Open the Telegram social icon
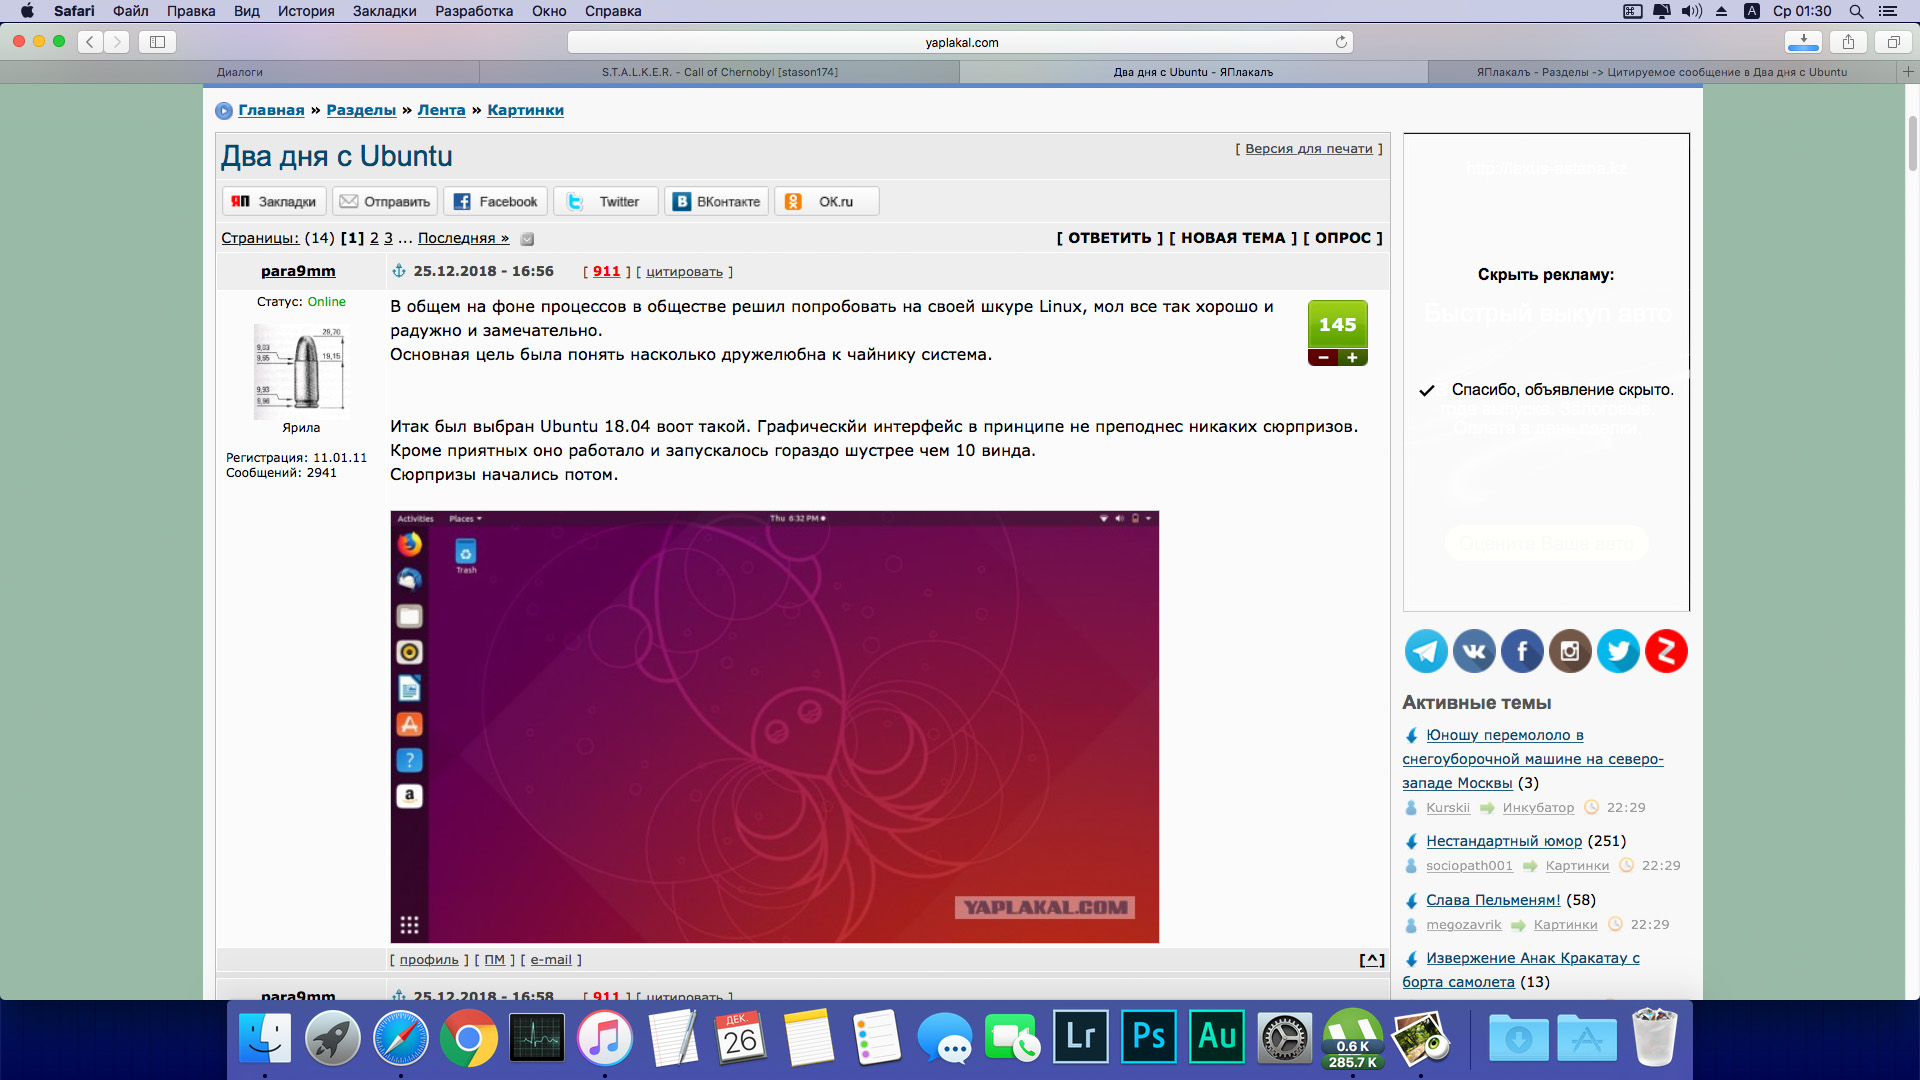The image size is (1920, 1080). pos(1426,651)
